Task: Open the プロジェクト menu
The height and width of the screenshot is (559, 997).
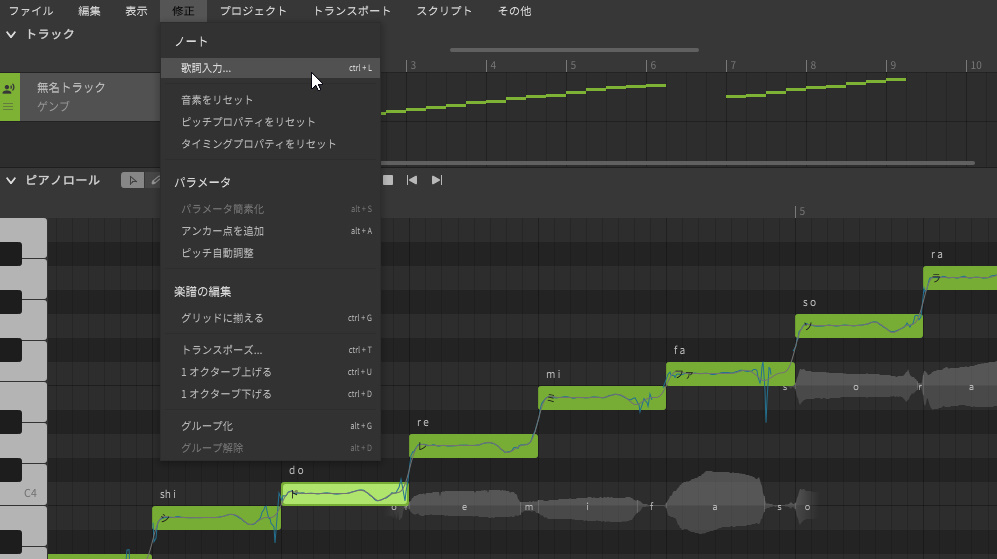Action: click(253, 11)
